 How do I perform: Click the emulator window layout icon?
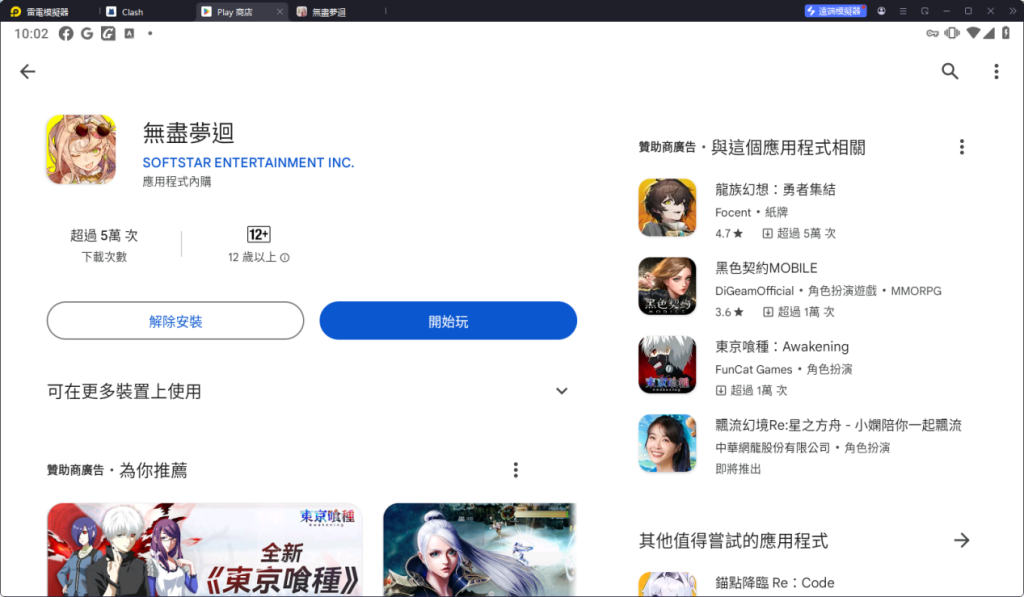click(x=925, y=11)
